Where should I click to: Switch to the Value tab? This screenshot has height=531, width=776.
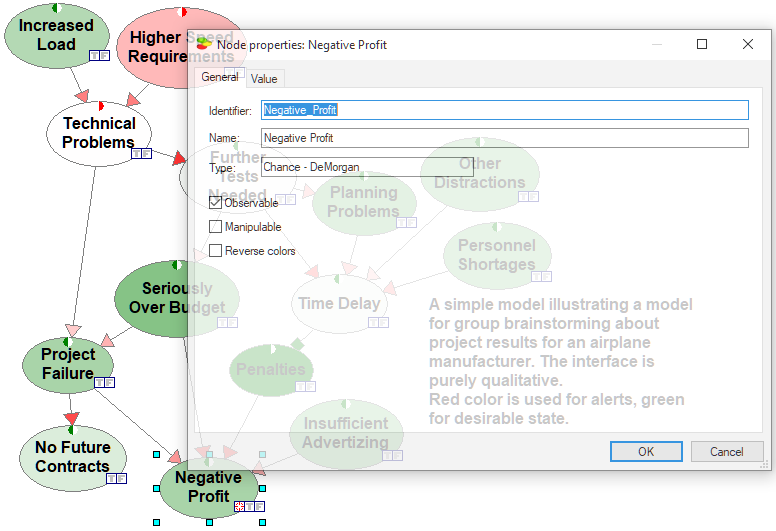264,79
